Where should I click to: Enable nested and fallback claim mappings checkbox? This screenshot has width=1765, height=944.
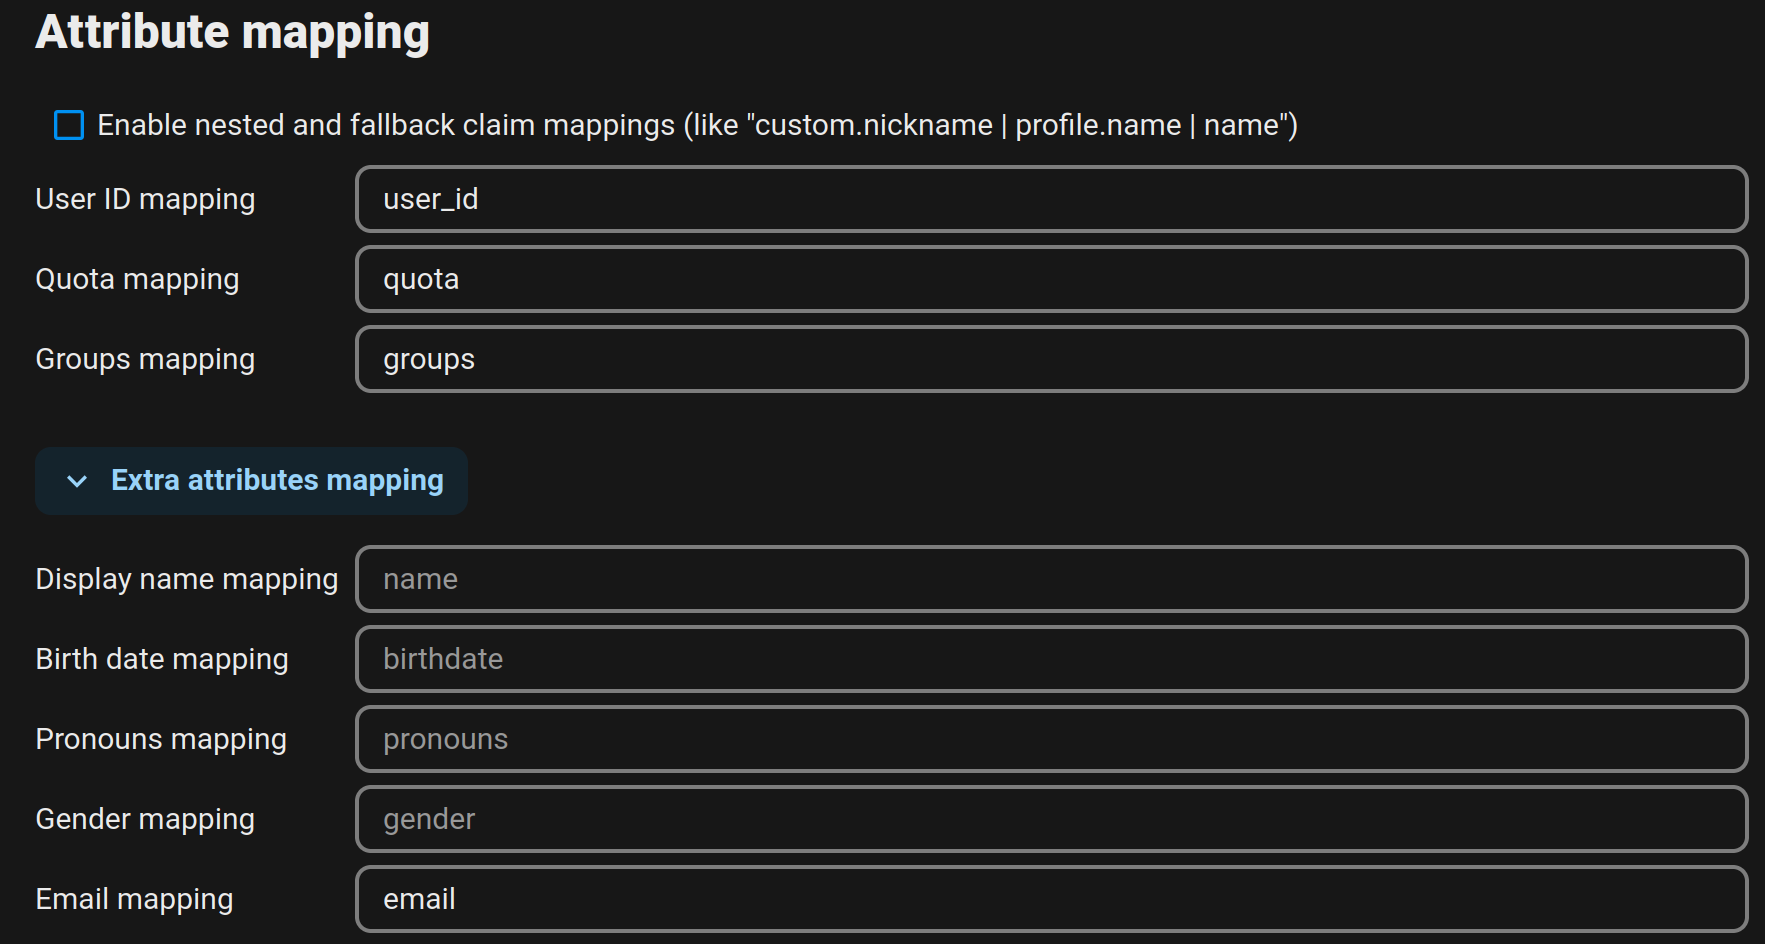click(x=69, y=125)
